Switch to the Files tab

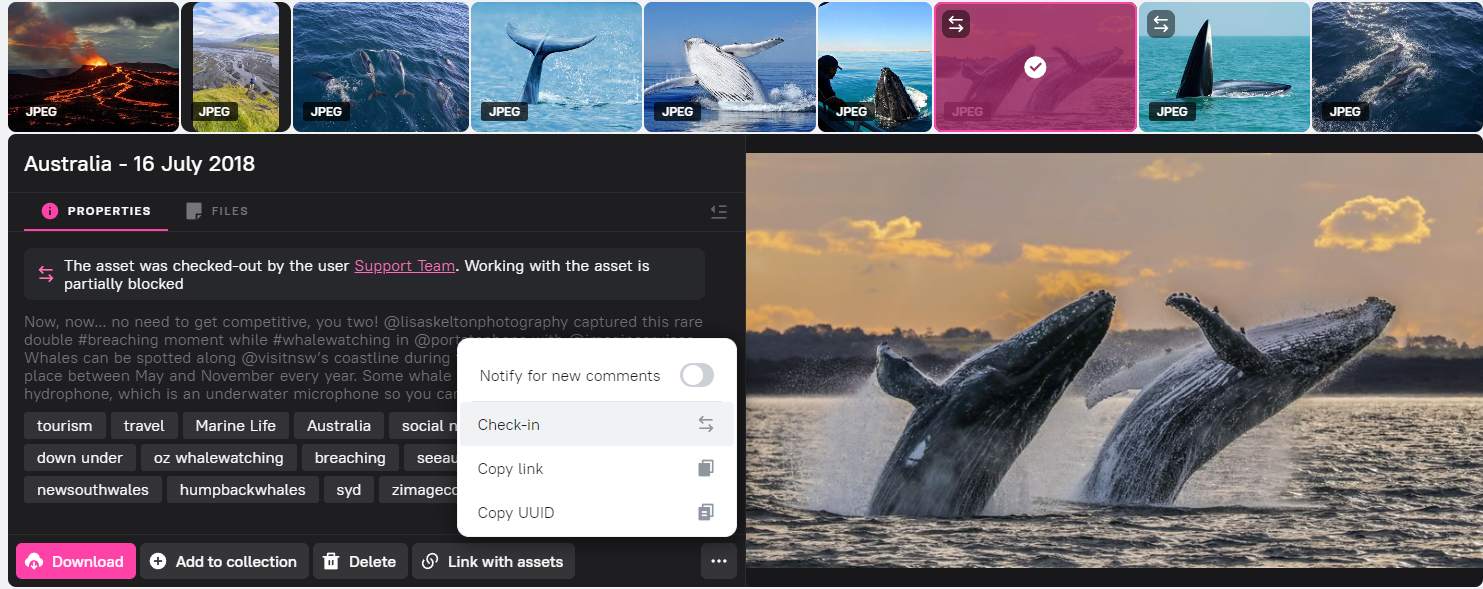218,212
